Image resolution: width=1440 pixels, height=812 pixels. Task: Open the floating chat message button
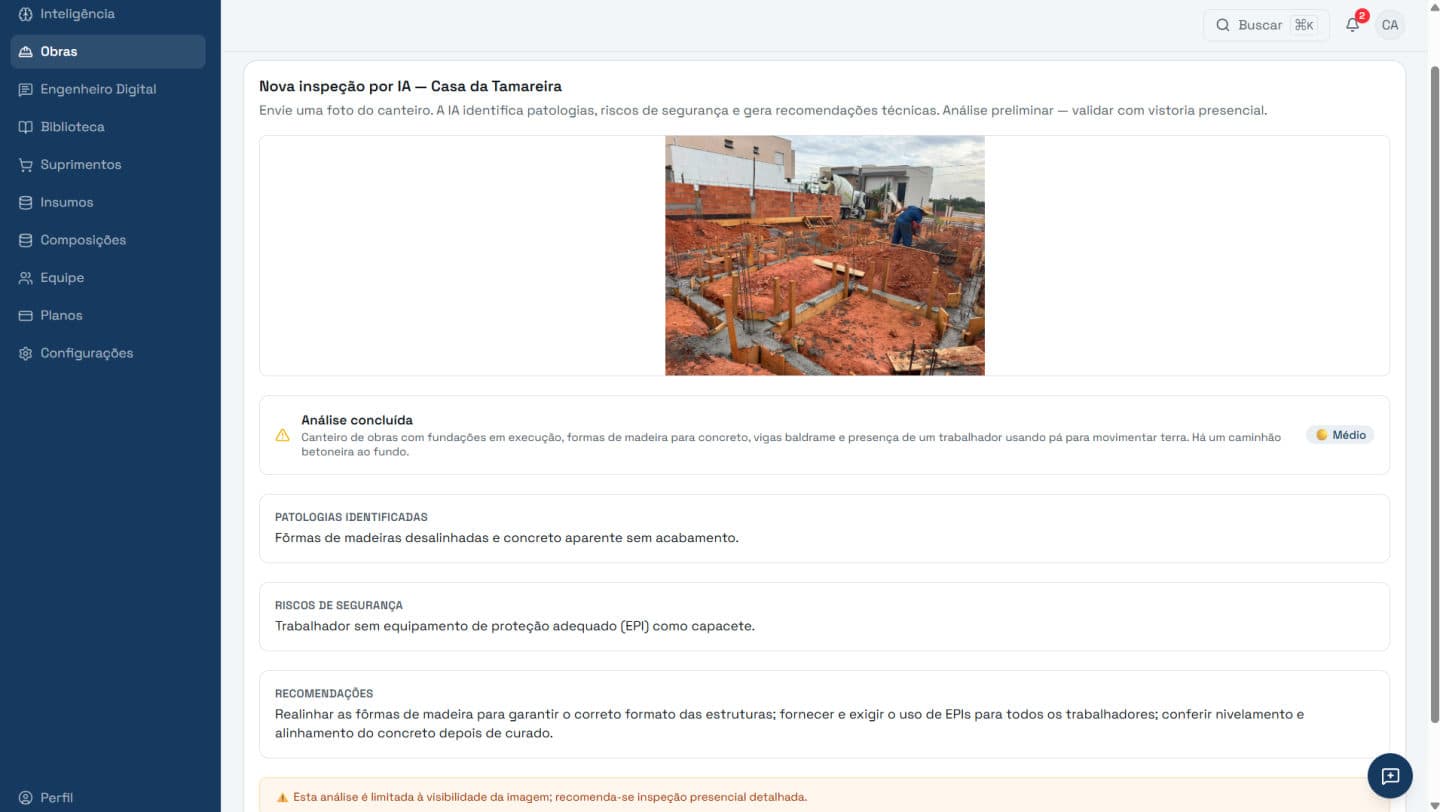(x=1390, y=775)
